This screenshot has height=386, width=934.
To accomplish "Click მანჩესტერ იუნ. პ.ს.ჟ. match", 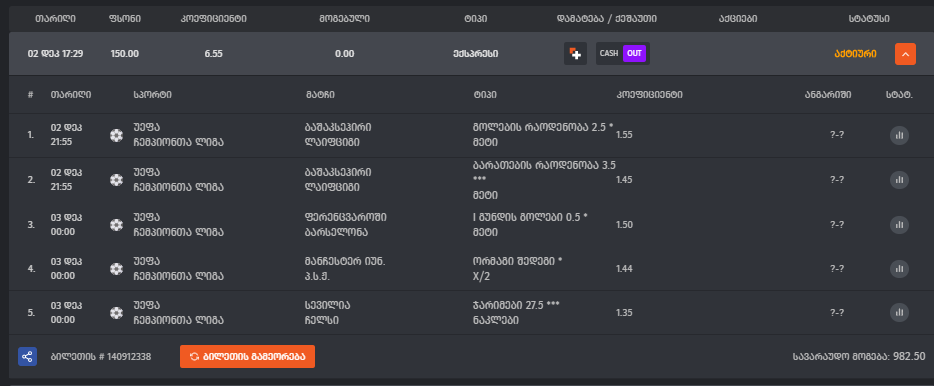I will (x=344, y=269).
